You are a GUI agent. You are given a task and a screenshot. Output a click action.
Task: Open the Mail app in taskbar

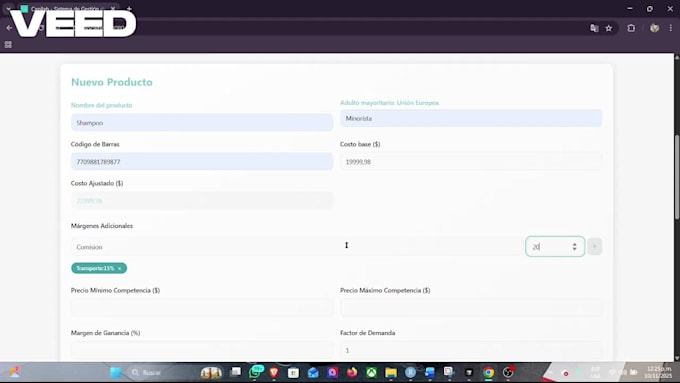(x=313, y=372)
